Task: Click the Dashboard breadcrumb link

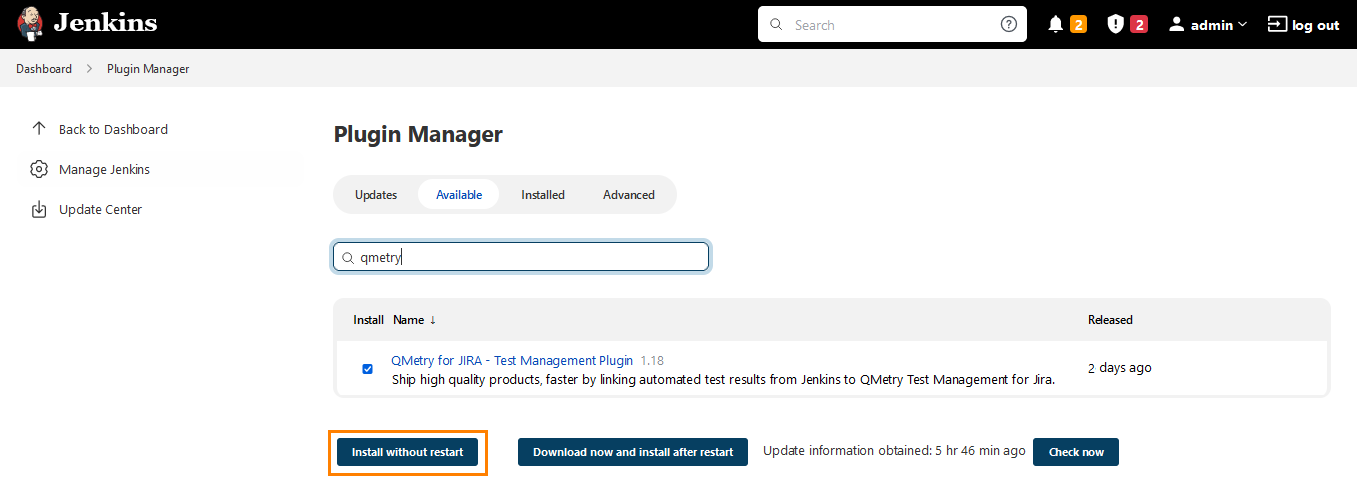Action: (44, 69)
